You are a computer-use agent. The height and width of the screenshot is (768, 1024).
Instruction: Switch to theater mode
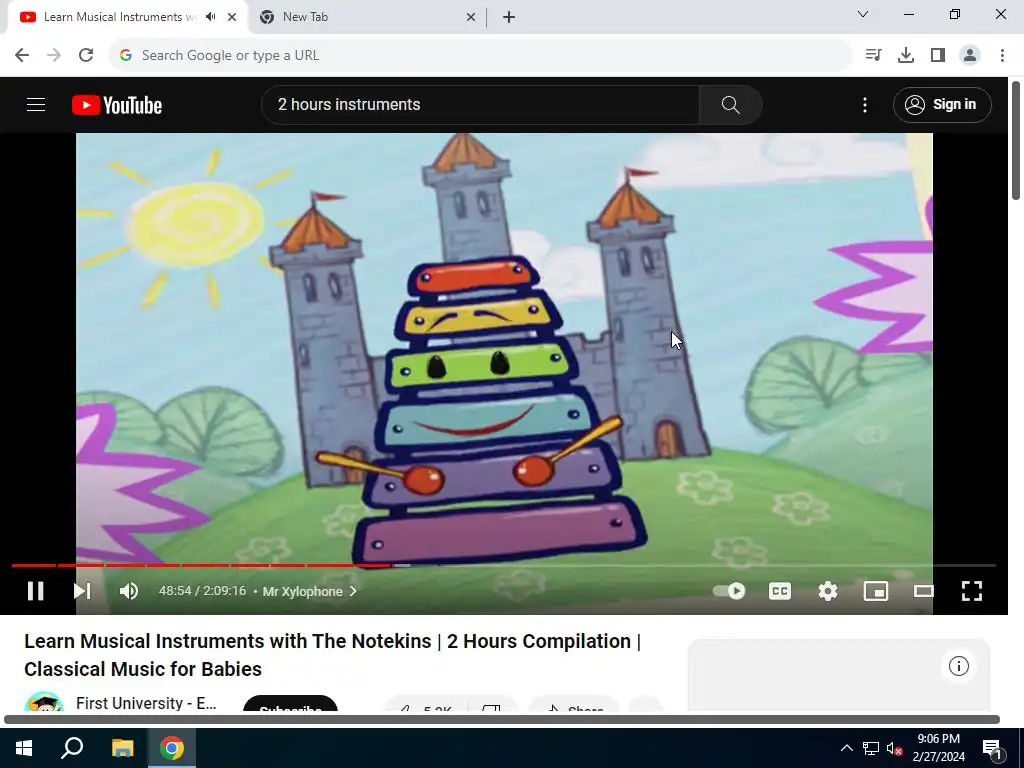923,591
